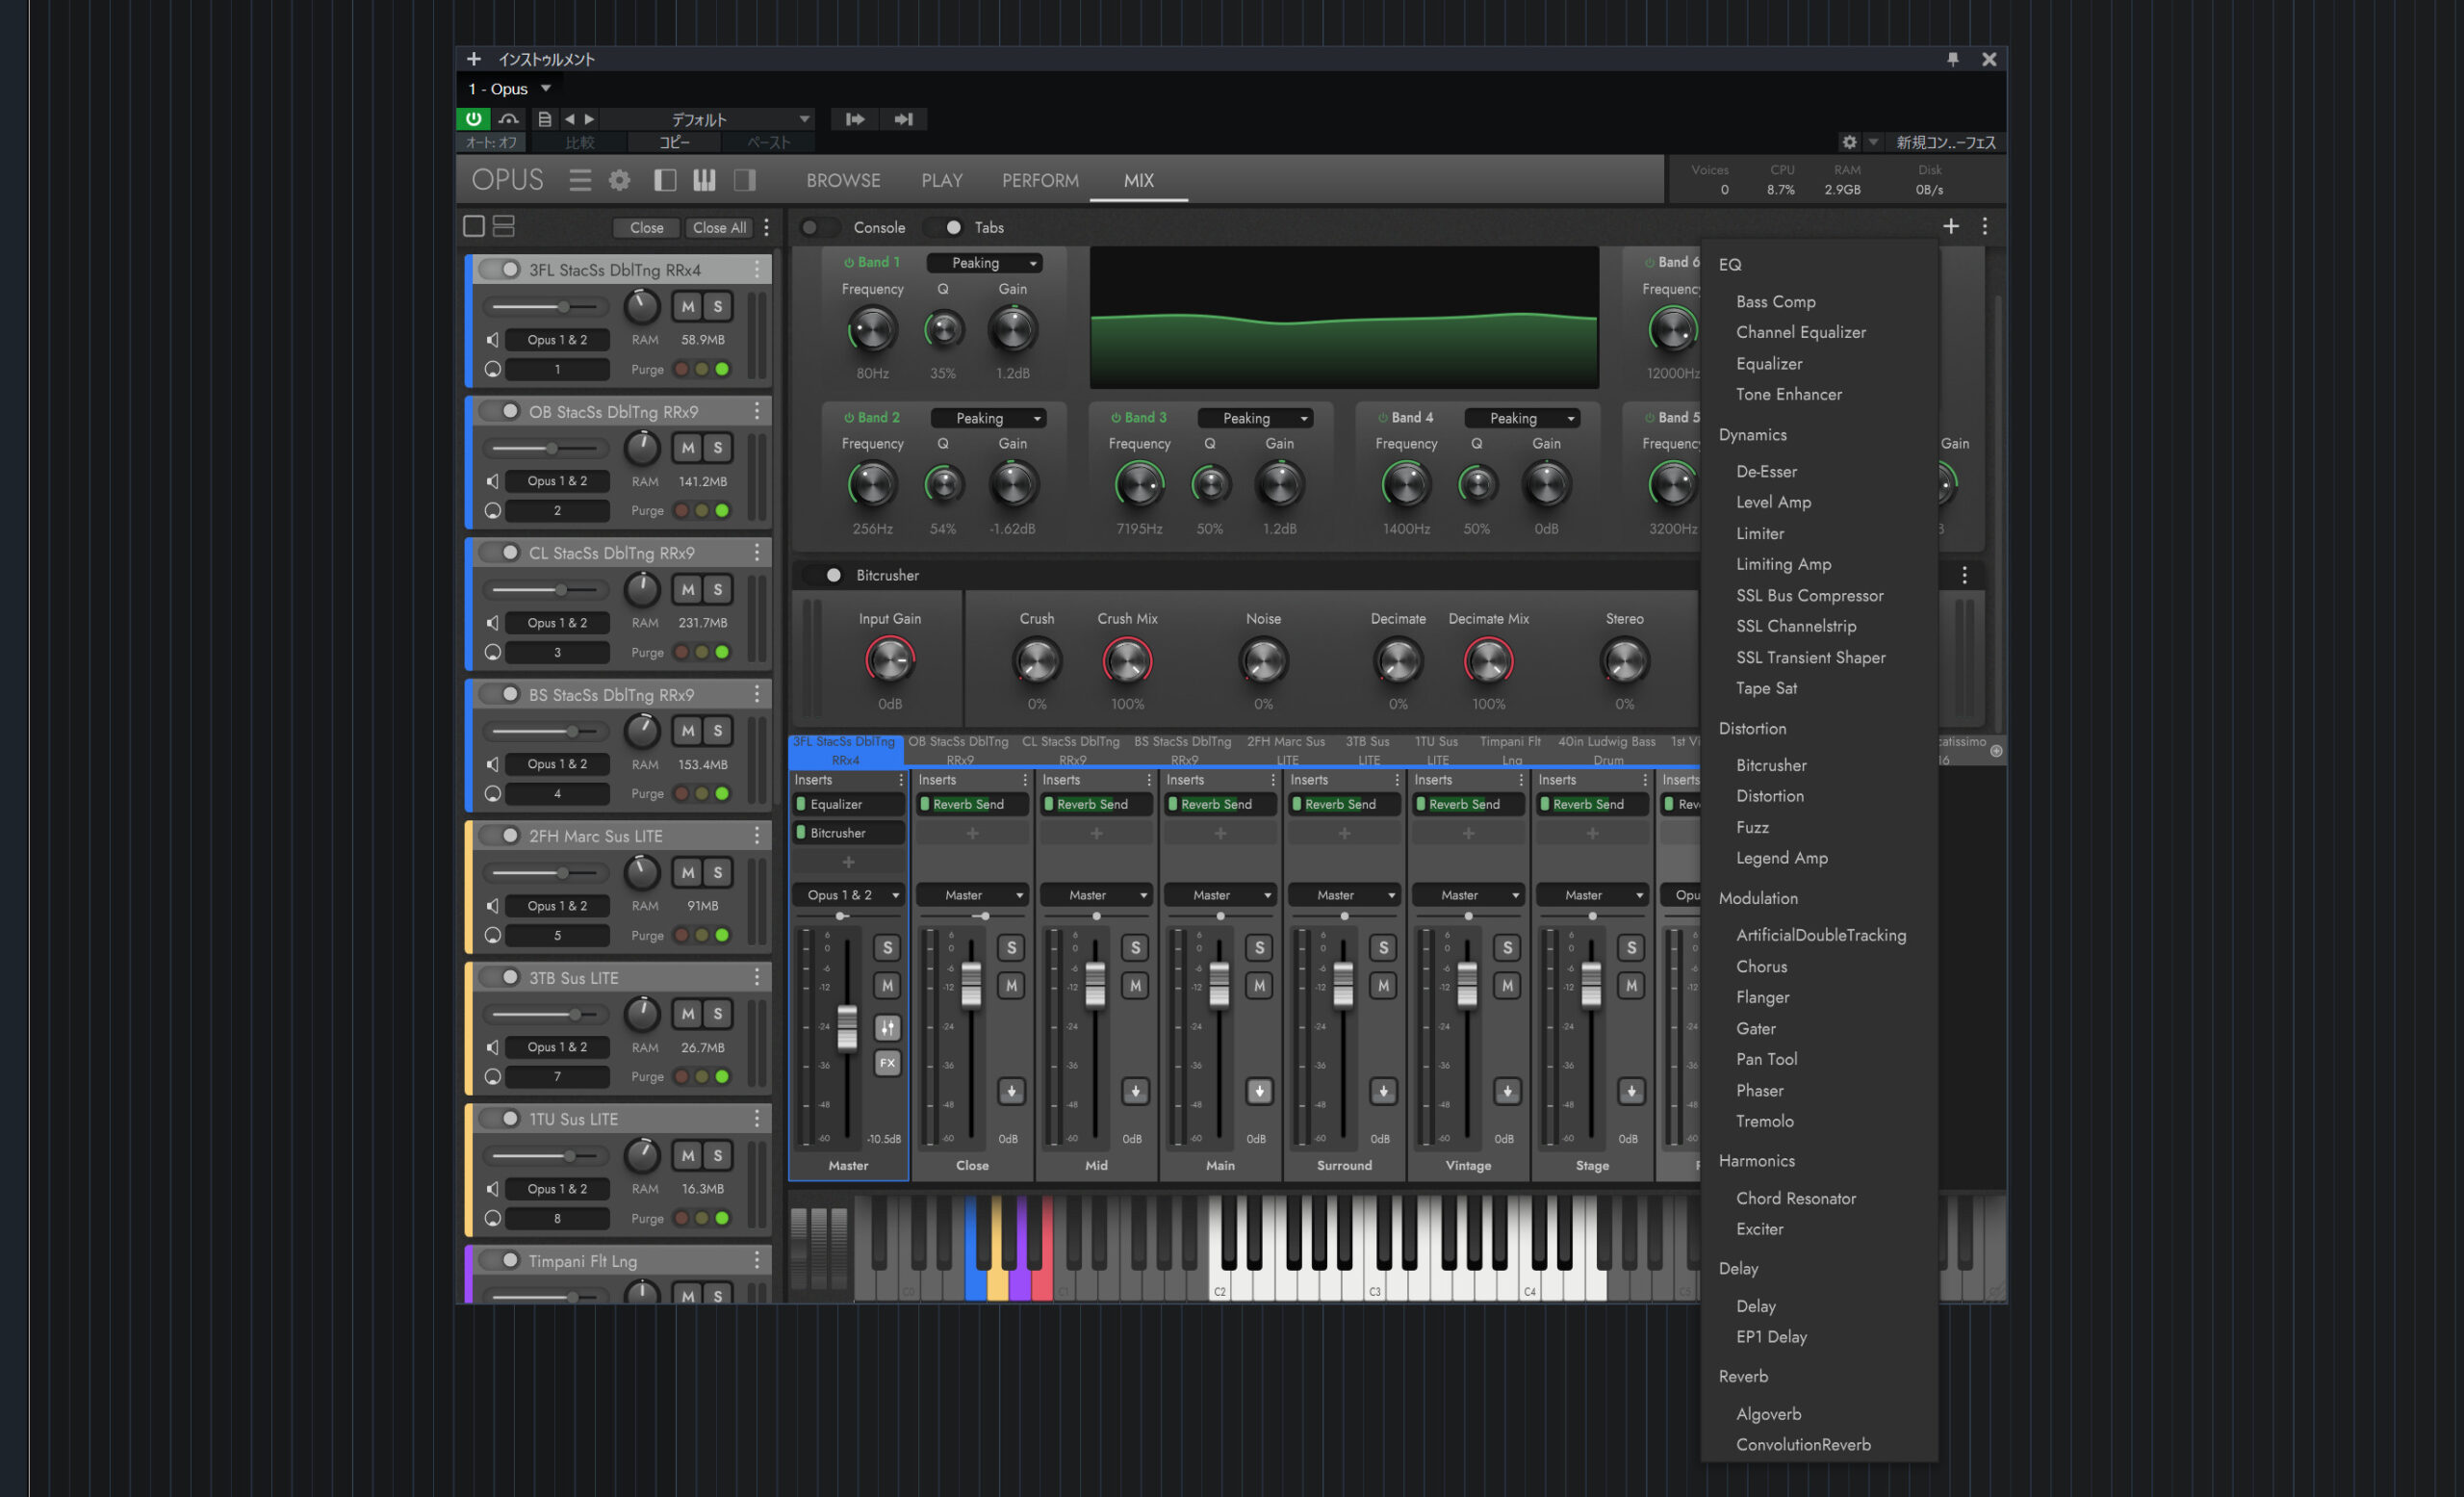Open OPUS settings gear icon
This screenshot has height=1497, width=2464.
click(620, 180)
